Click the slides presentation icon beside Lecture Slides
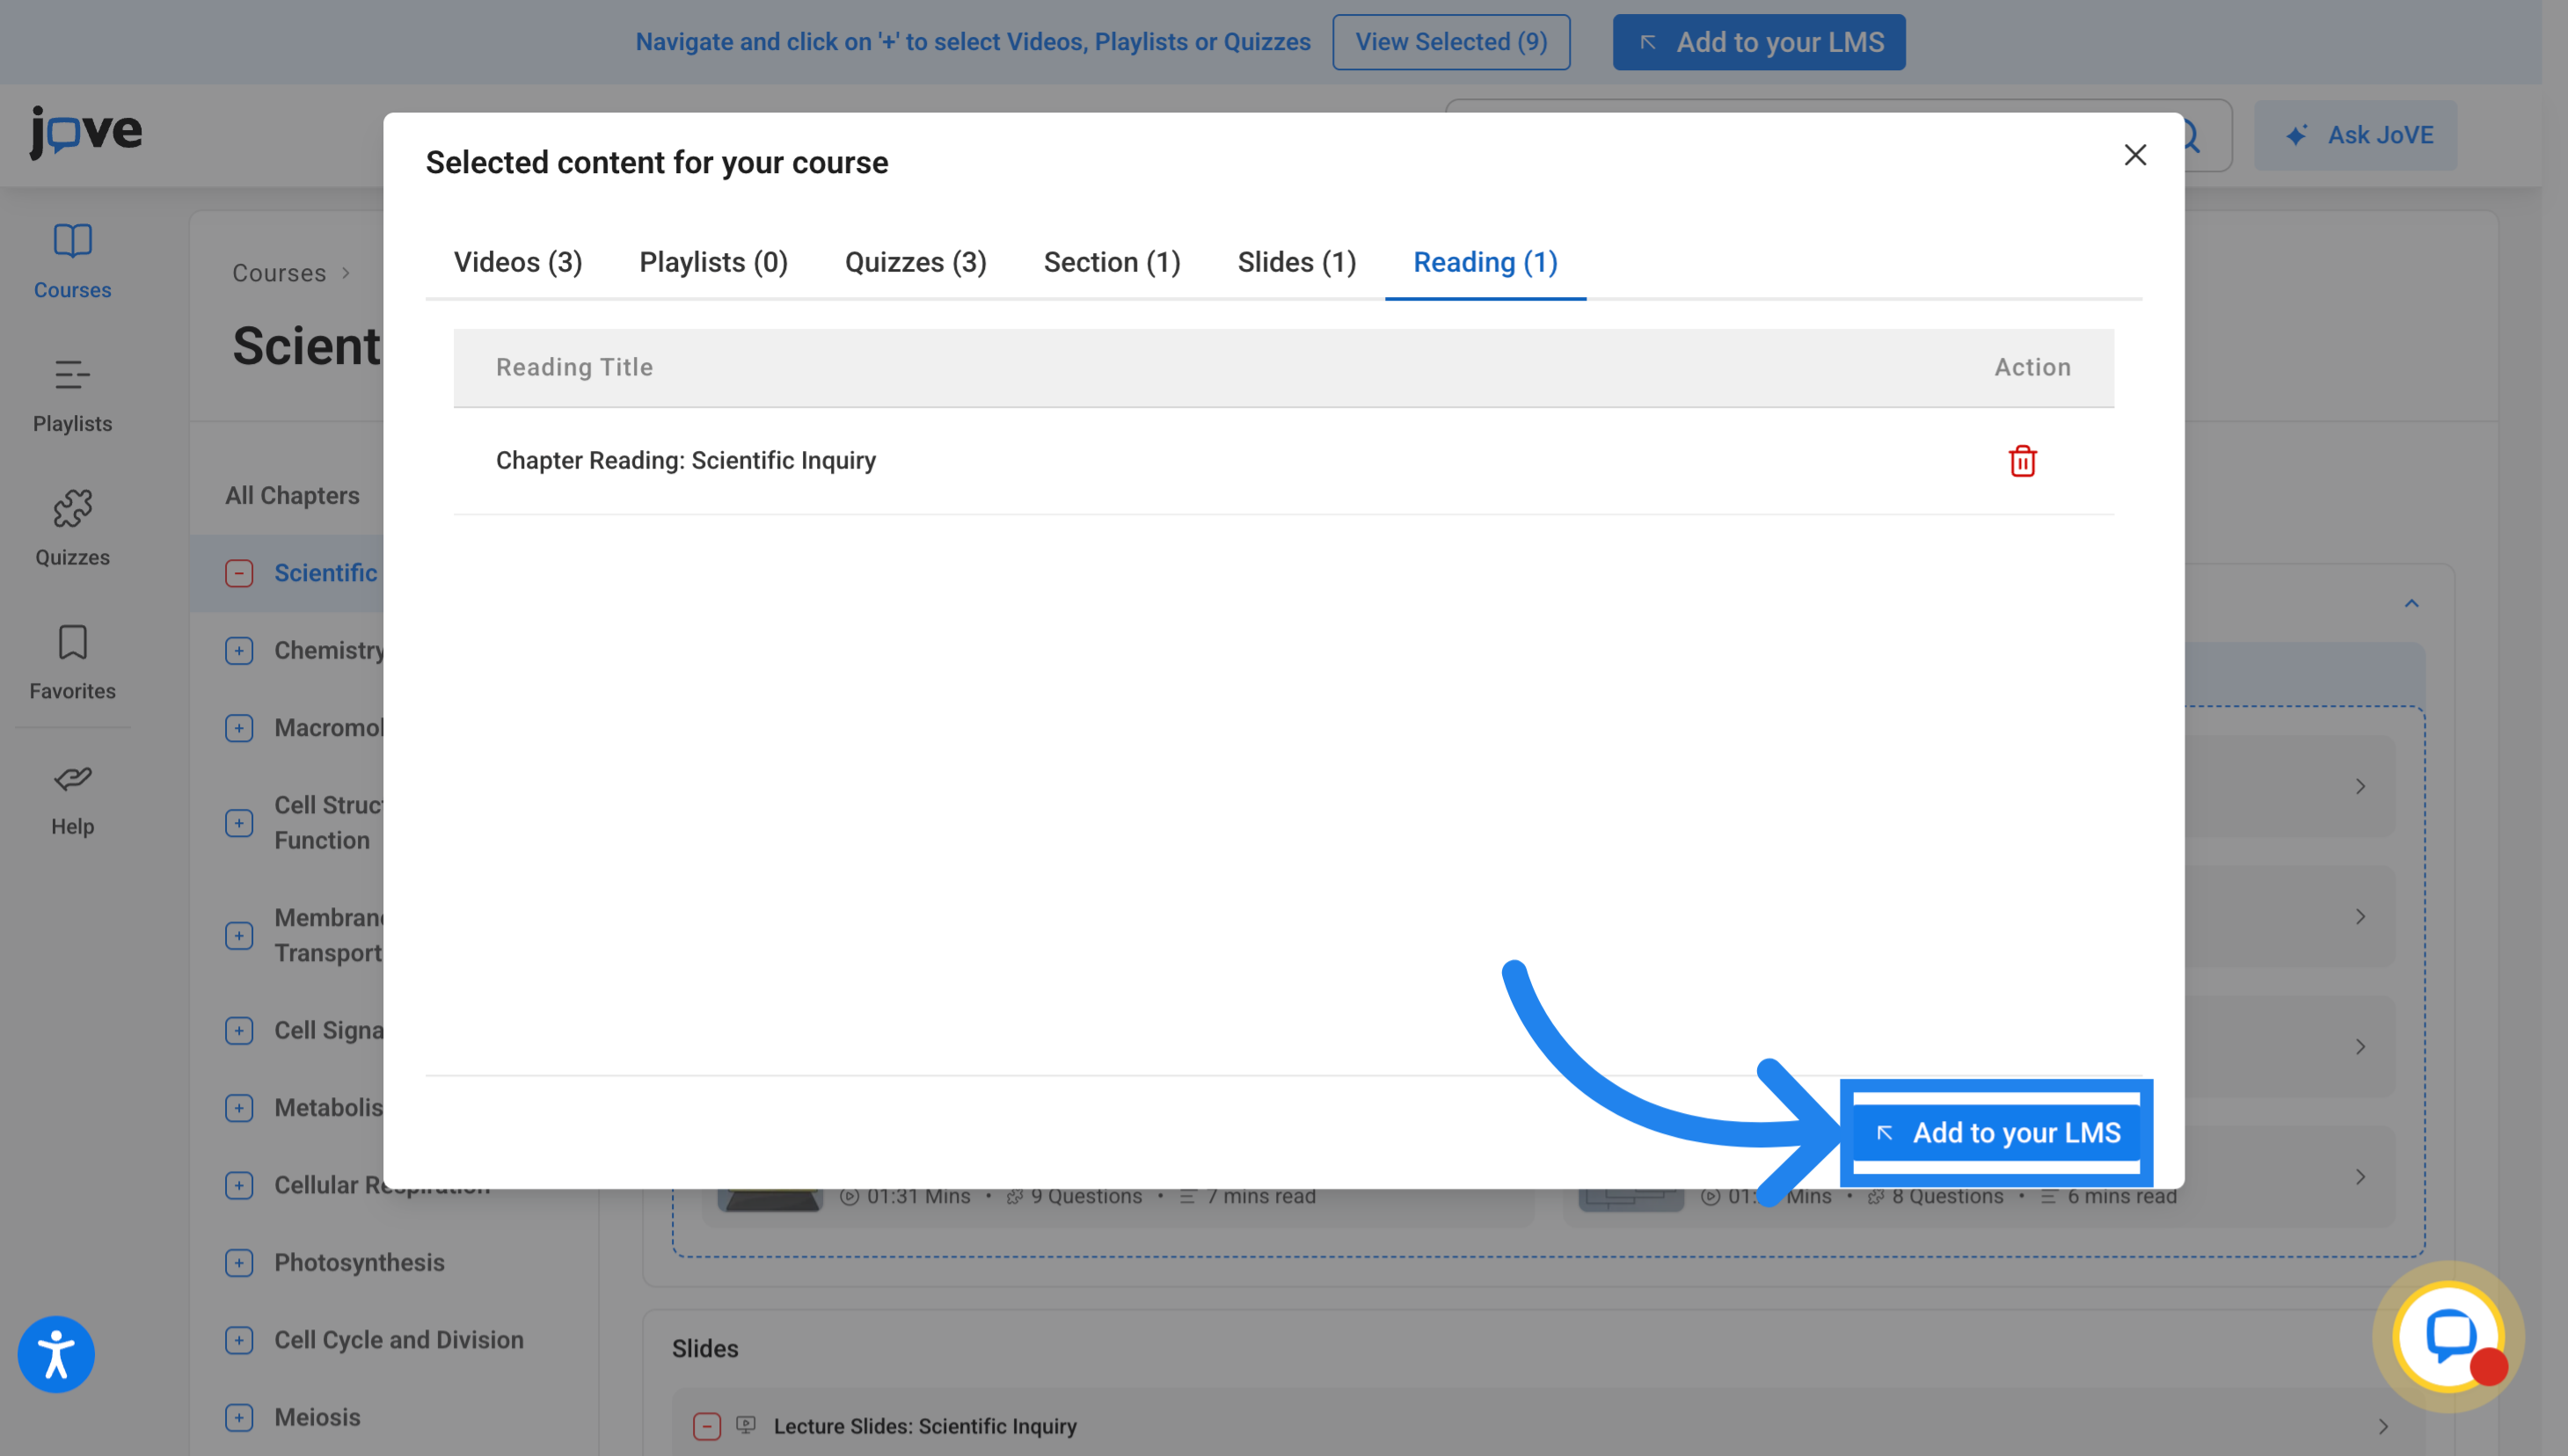Screen dimensions: 2568x1456 coord(746,1425)
